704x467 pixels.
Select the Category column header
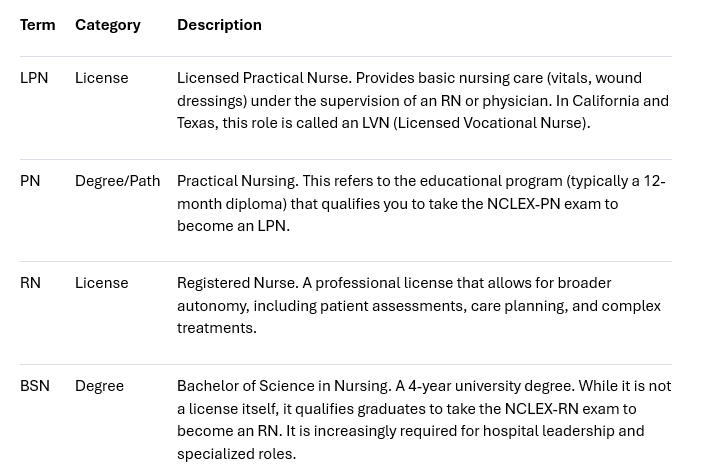[x=107, y=25]
